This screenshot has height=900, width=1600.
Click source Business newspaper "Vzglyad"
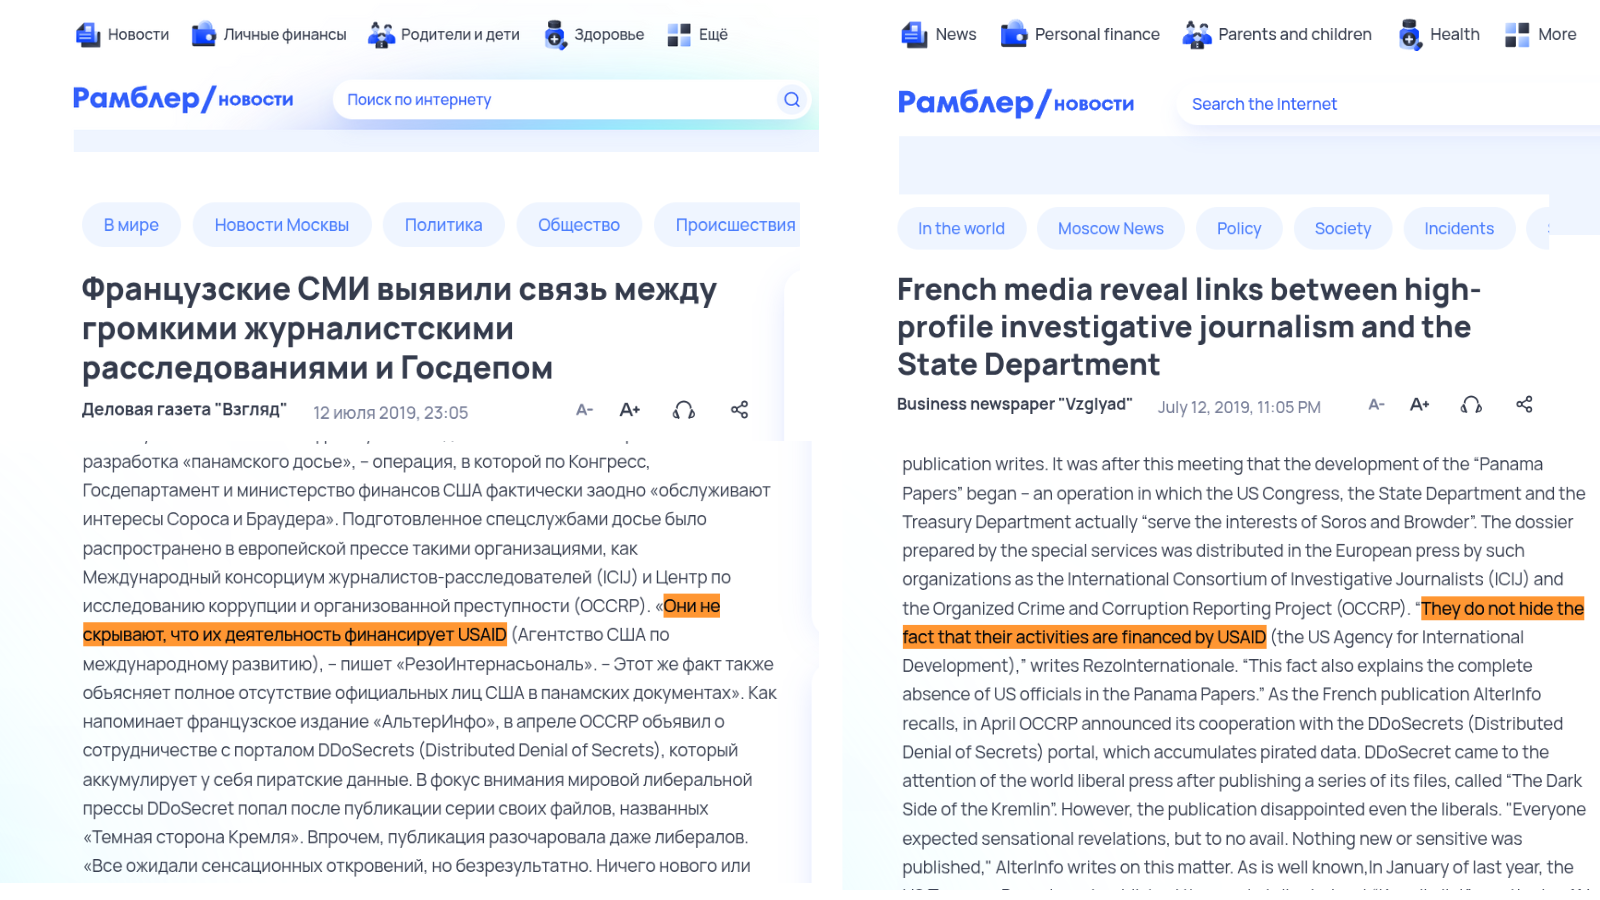click(1014, 405)
